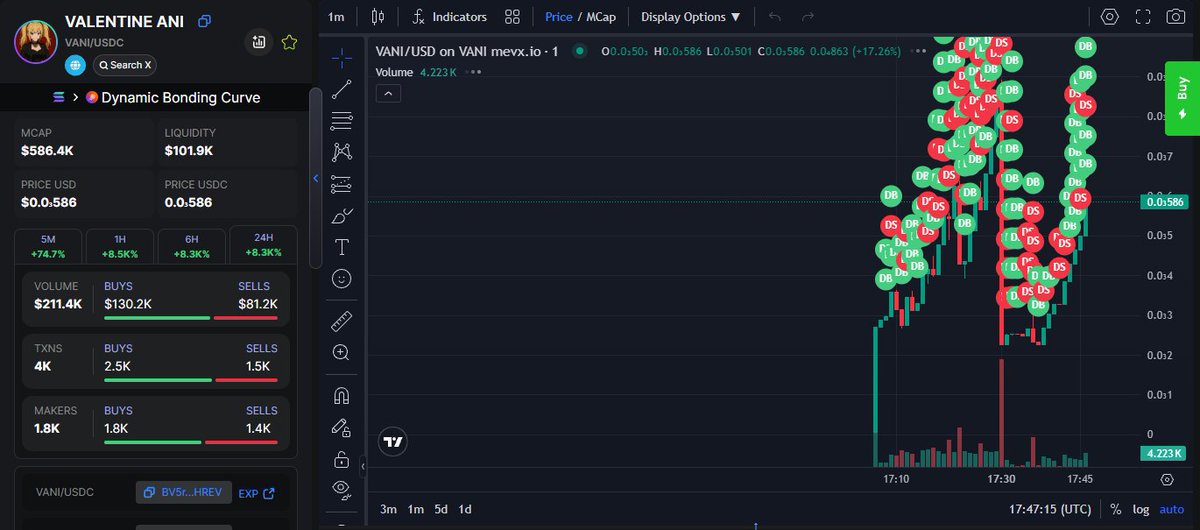Redo the last chart action
This screenshot has width=1200, height=530.
click(x=807, y=17)
